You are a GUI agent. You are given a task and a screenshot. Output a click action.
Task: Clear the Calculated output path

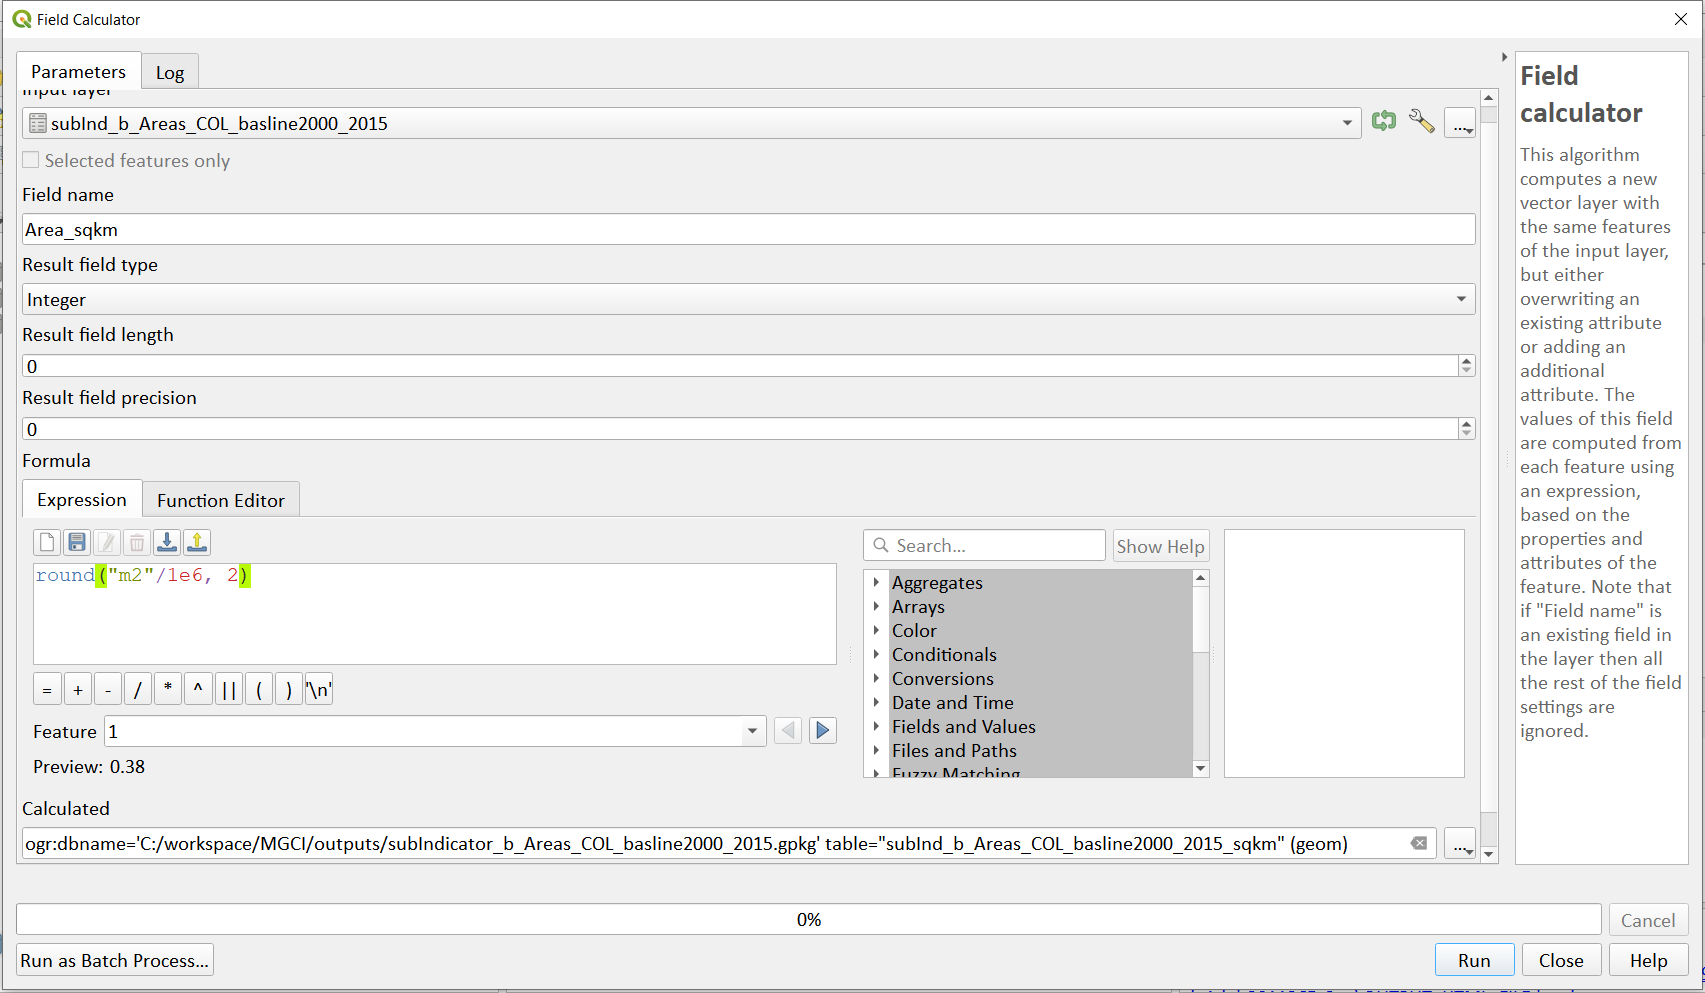[x=1418, y=843]
